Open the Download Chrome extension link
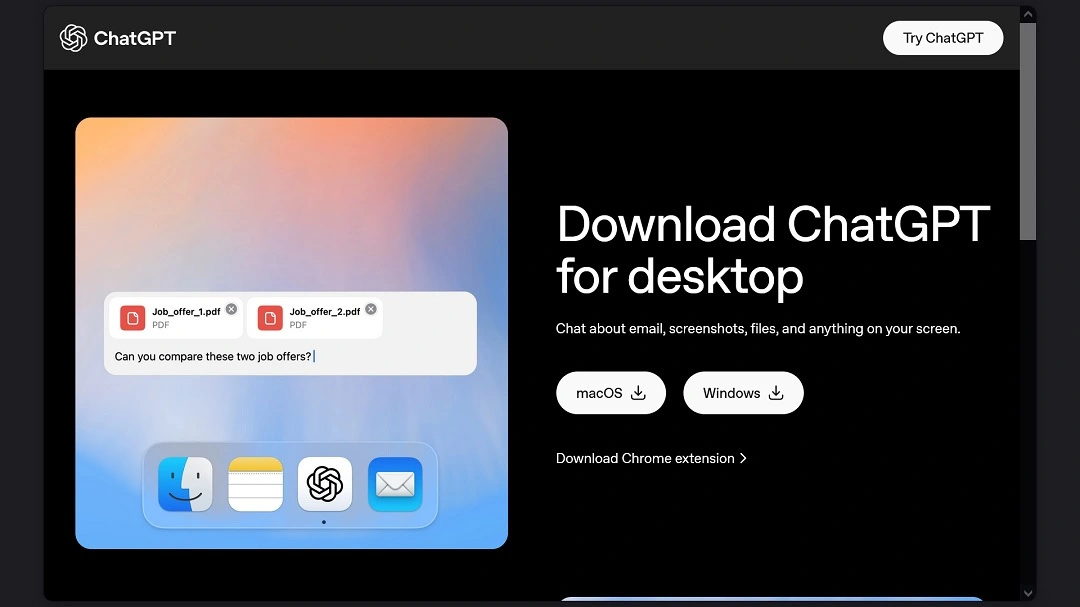This screenshot has width=1080, height=607. pos(651,458)
